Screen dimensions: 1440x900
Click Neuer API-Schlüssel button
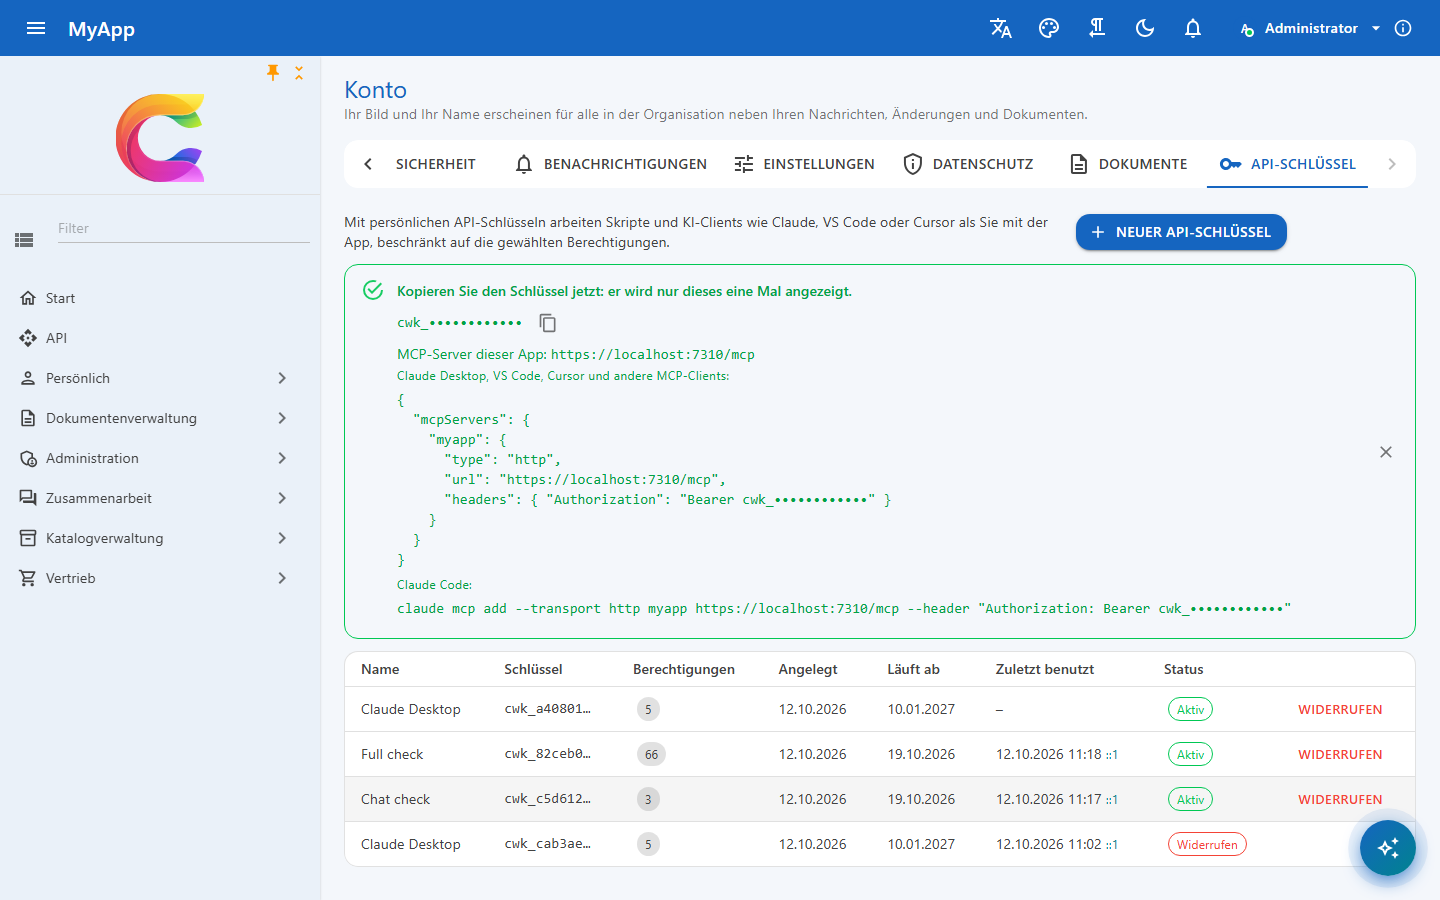tap(1181, 232)
